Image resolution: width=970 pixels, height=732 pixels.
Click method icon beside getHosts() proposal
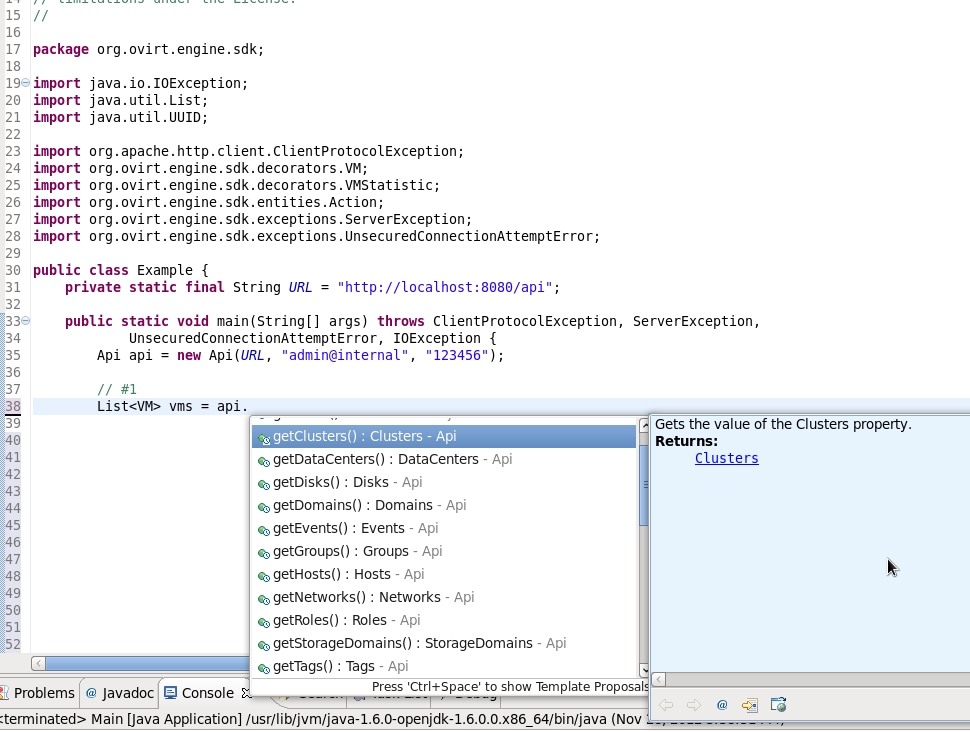(263, 575)
